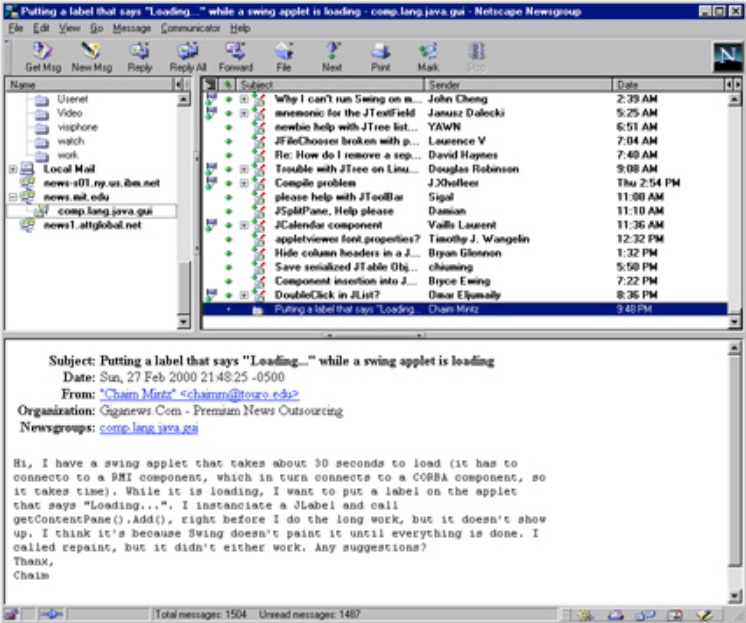The width and height of the screenshot is (746, 623).
Task: Open the Edit menu
Action: point(41,28)
